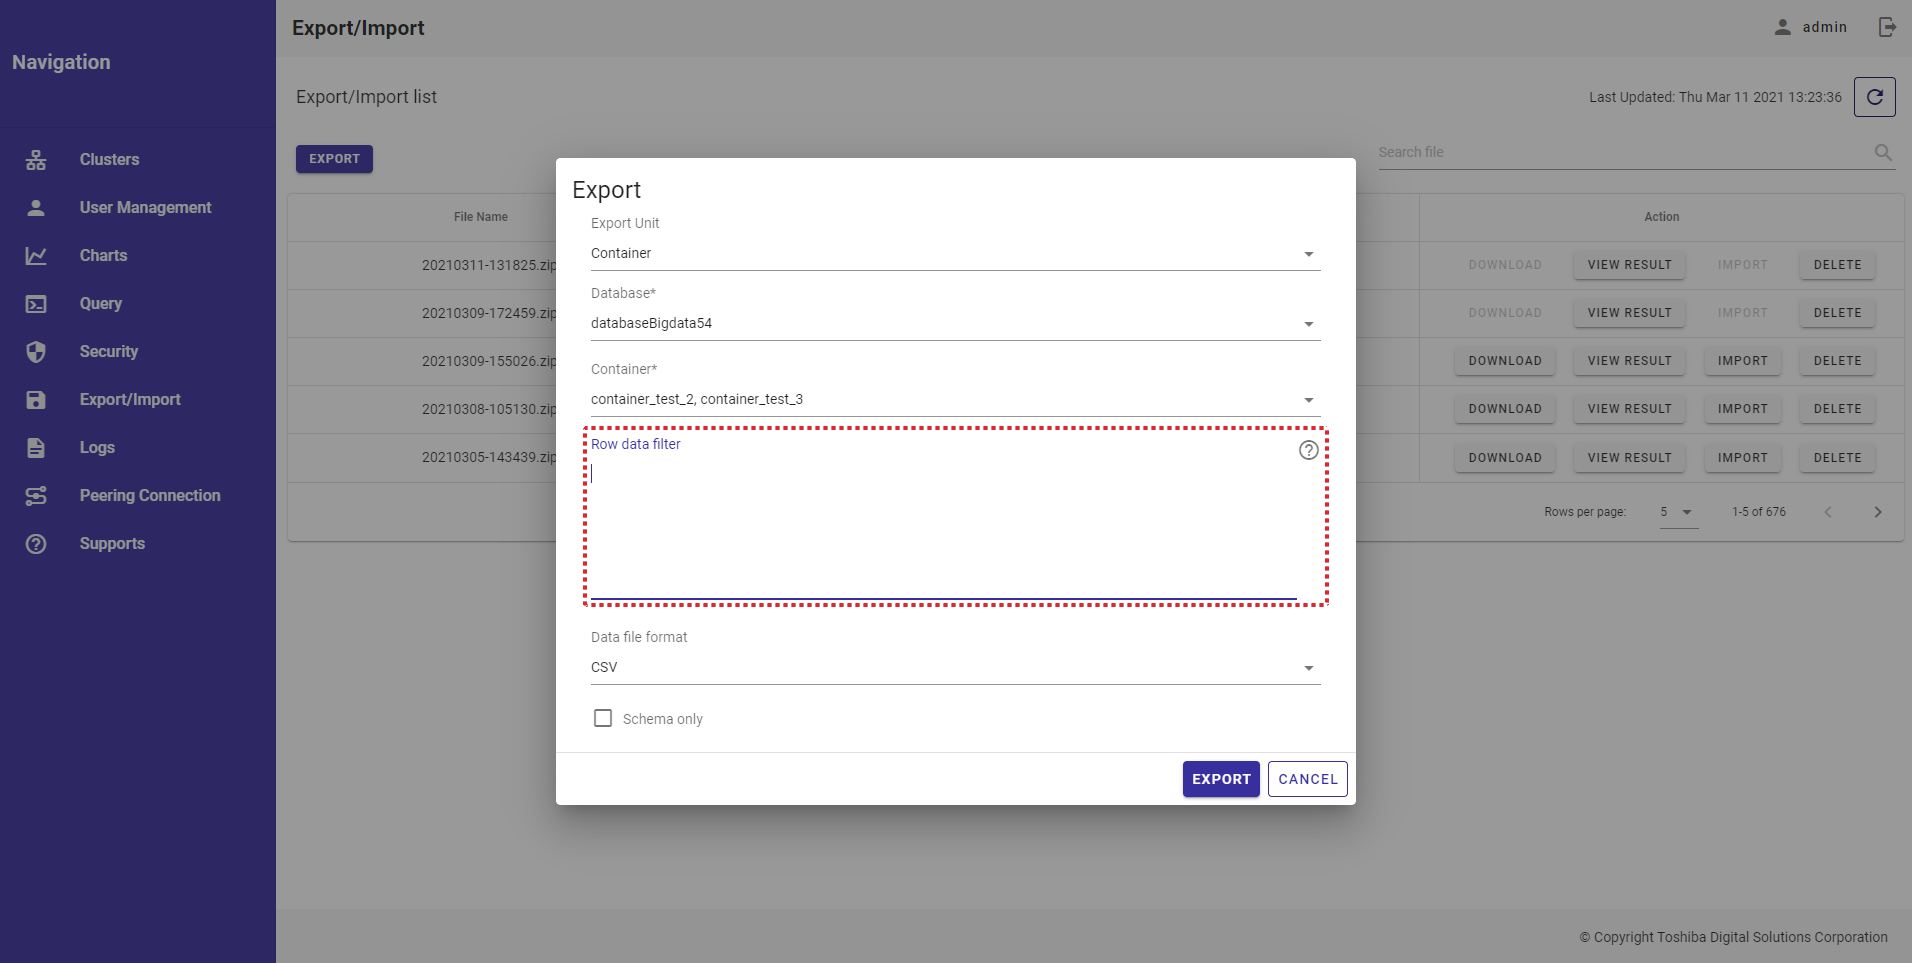Open the Database dropdown showing databaseBigdata54
The width and height of the screenshot is (1912, 963).
955,324
